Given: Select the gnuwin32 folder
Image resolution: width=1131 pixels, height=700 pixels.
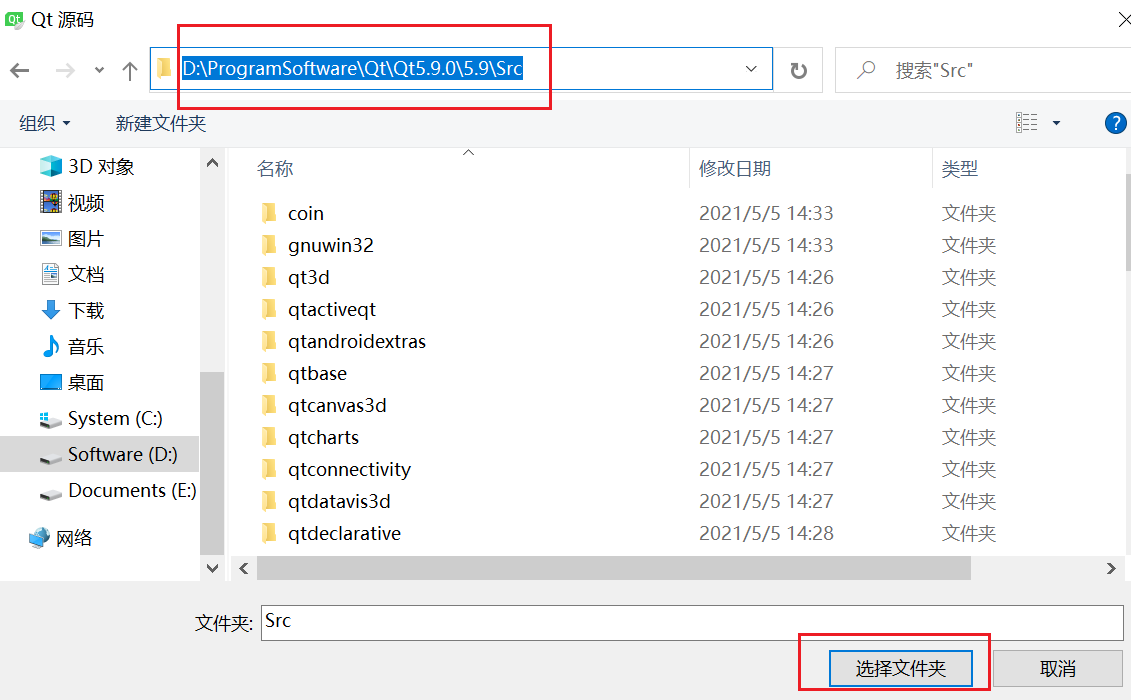Looking at the screenshot, I should (330, 245).
